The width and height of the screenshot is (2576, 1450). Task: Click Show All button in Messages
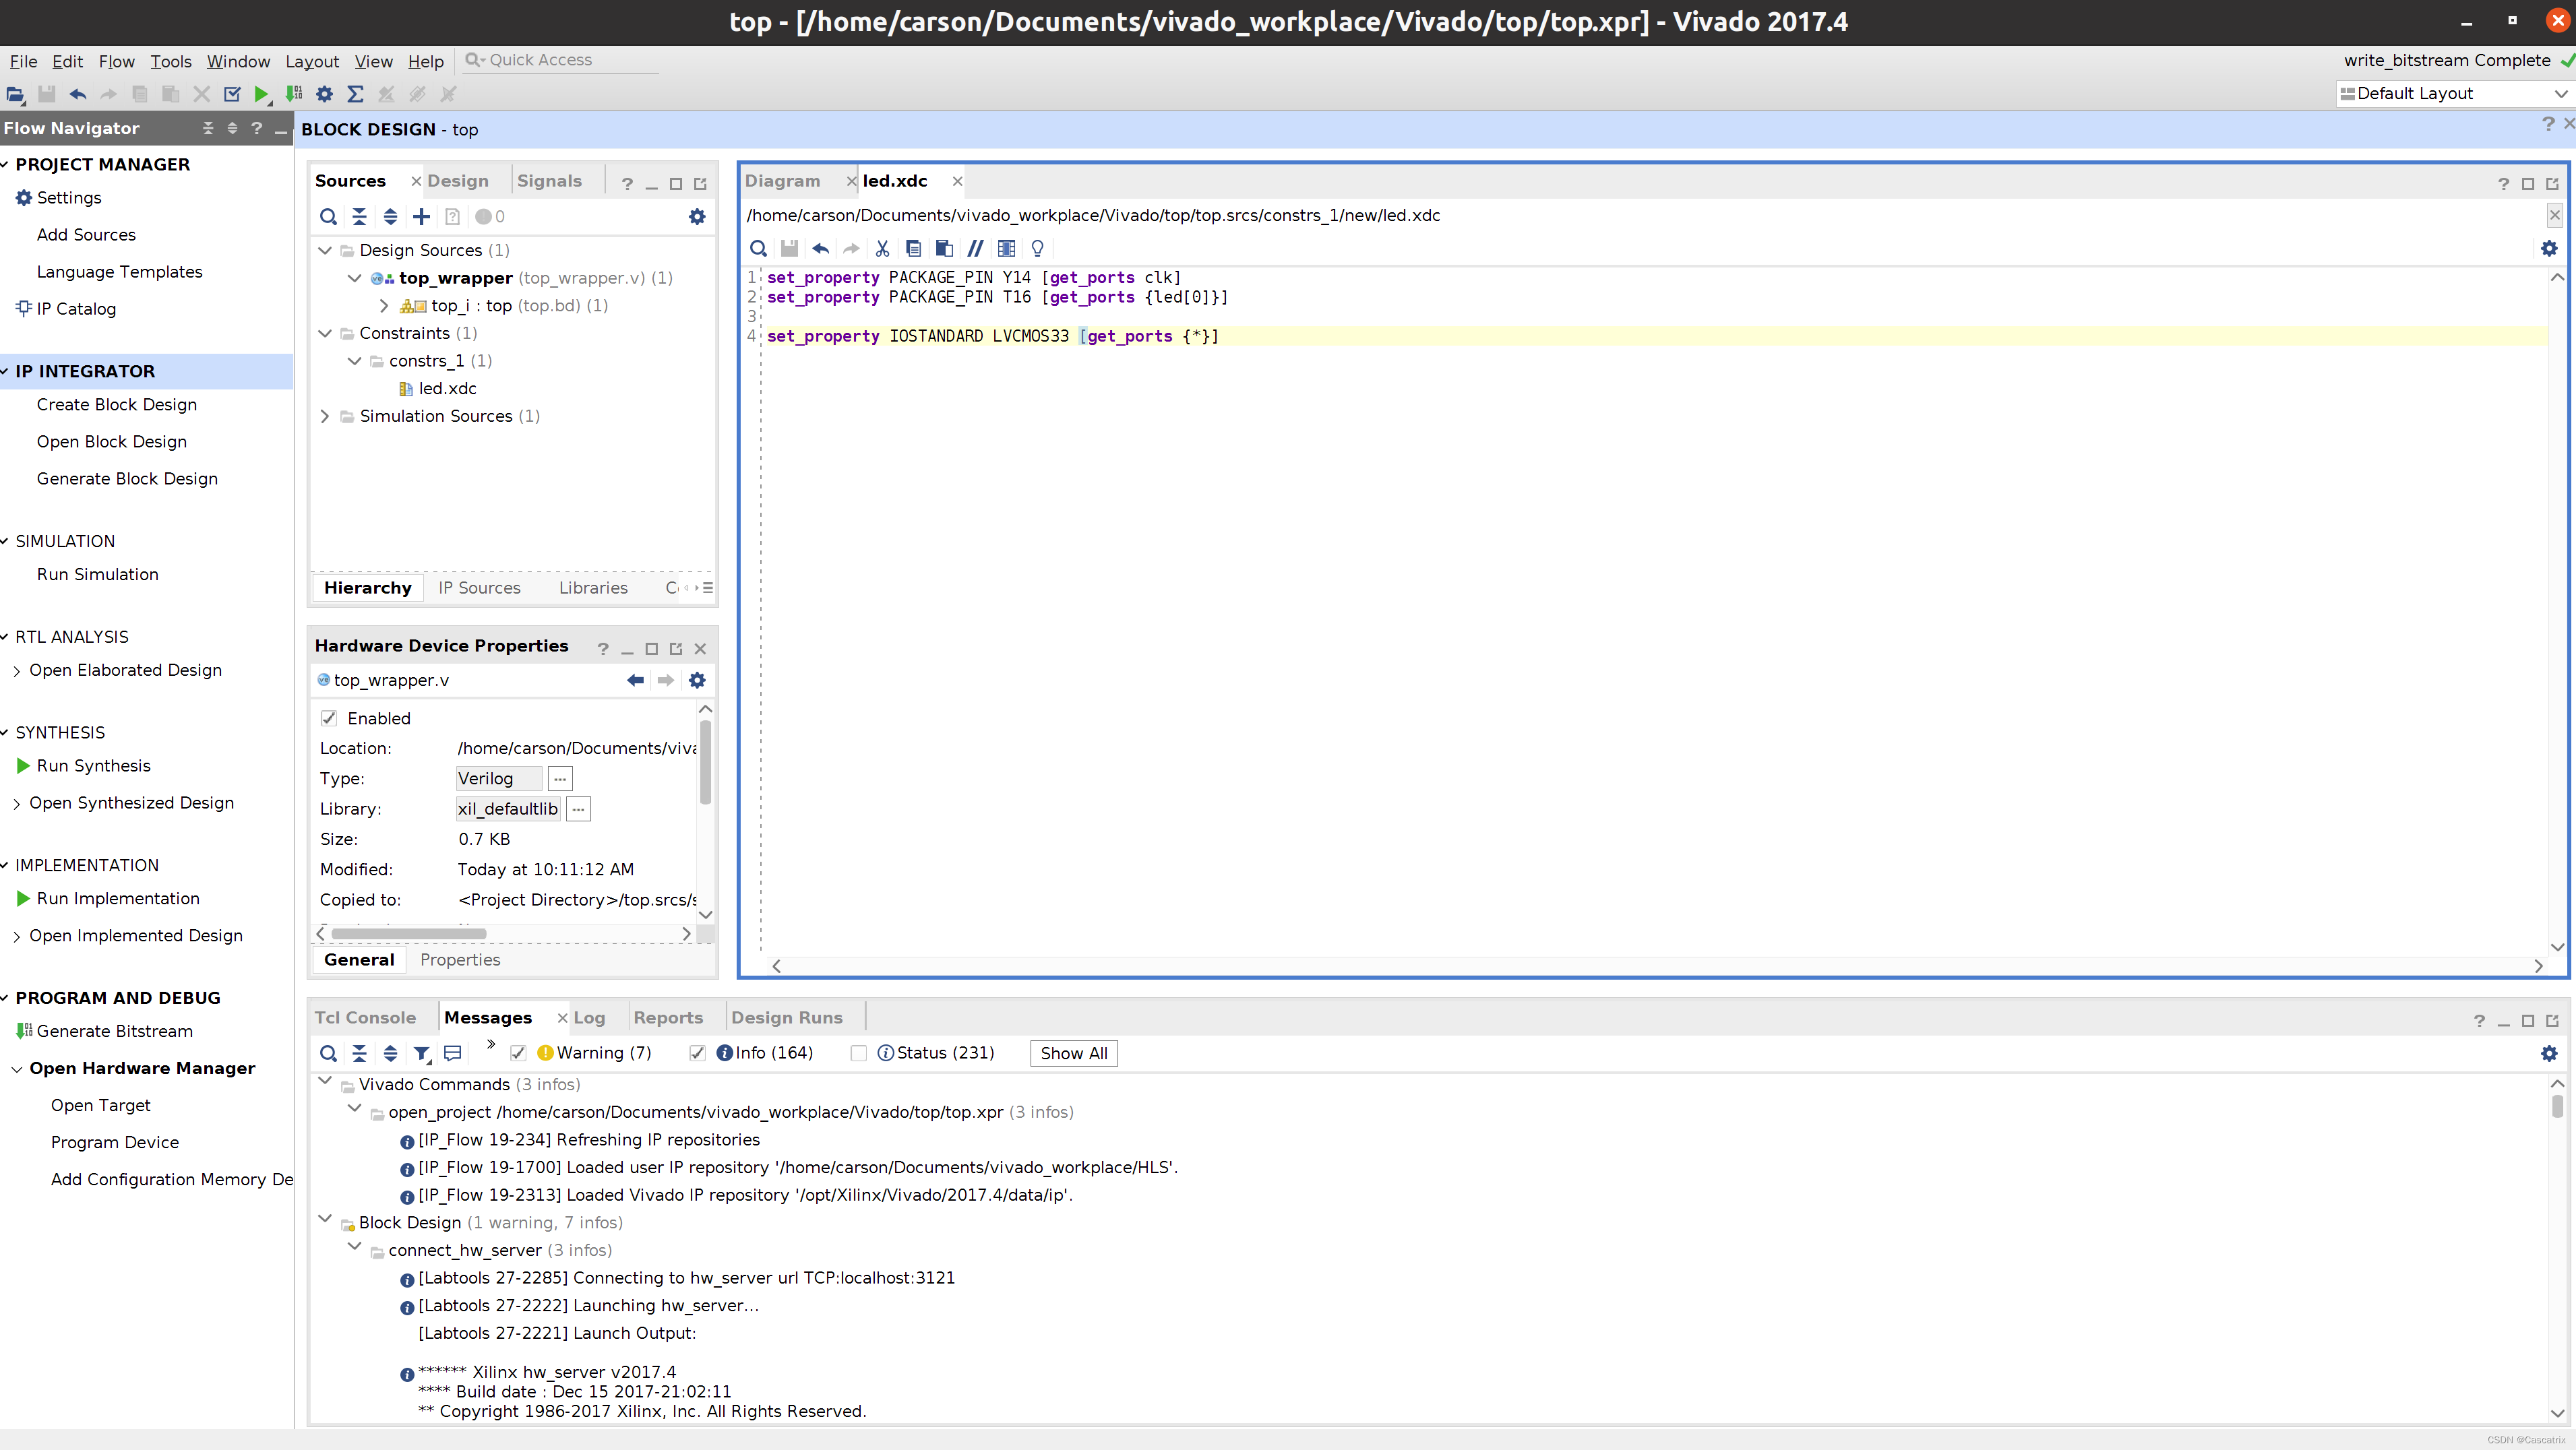point(1074,1052)
